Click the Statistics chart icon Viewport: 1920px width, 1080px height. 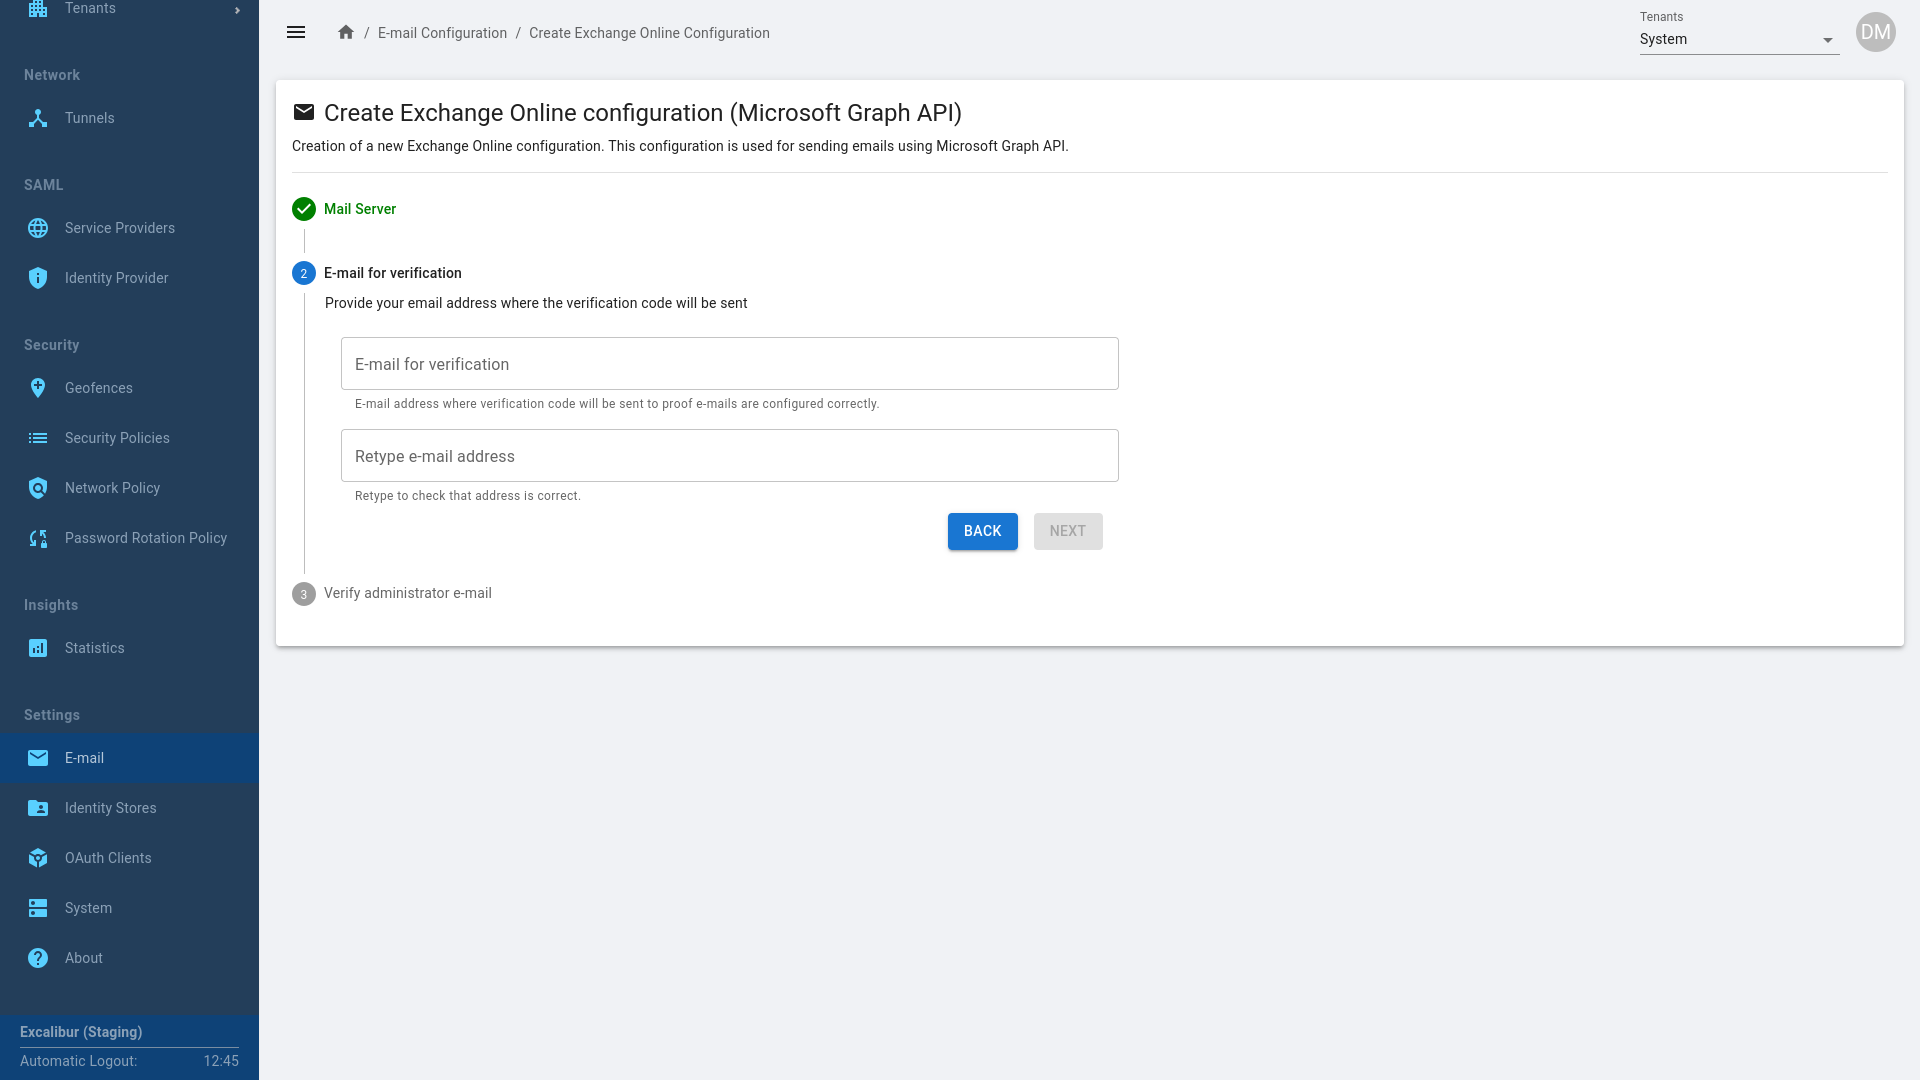[x=38, y=648]
